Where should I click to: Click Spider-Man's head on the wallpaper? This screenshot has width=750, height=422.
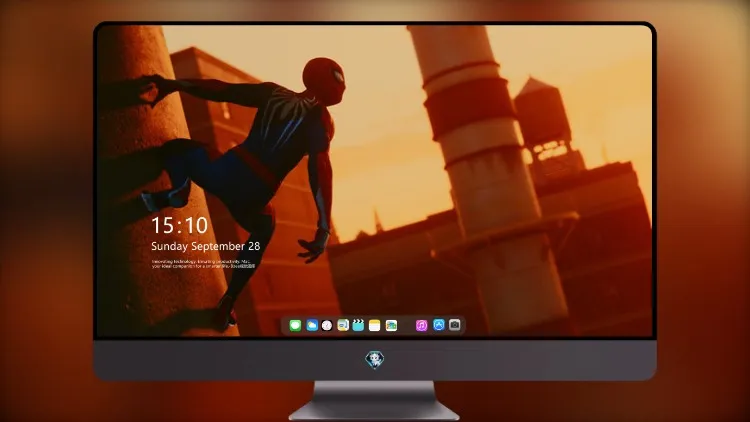(x=324, y=77)
